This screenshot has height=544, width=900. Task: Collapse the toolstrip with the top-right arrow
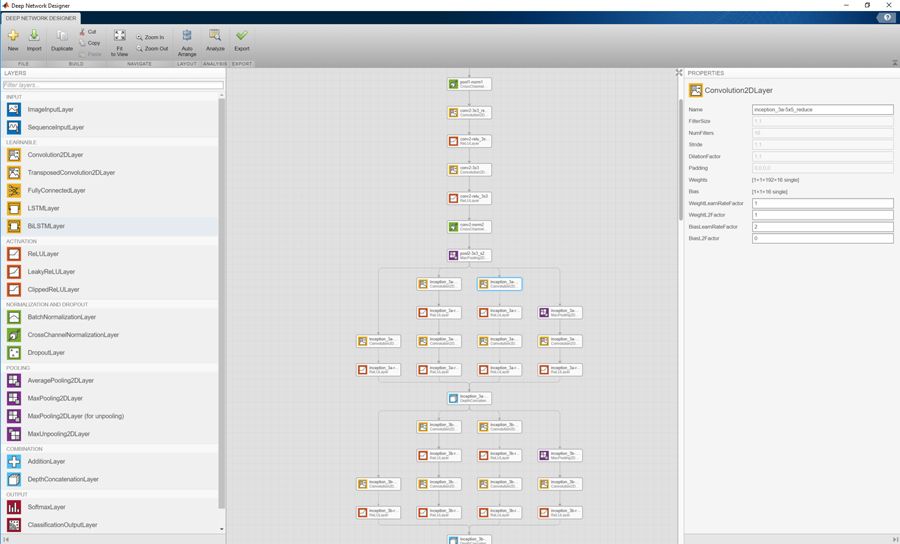(894, 63)
